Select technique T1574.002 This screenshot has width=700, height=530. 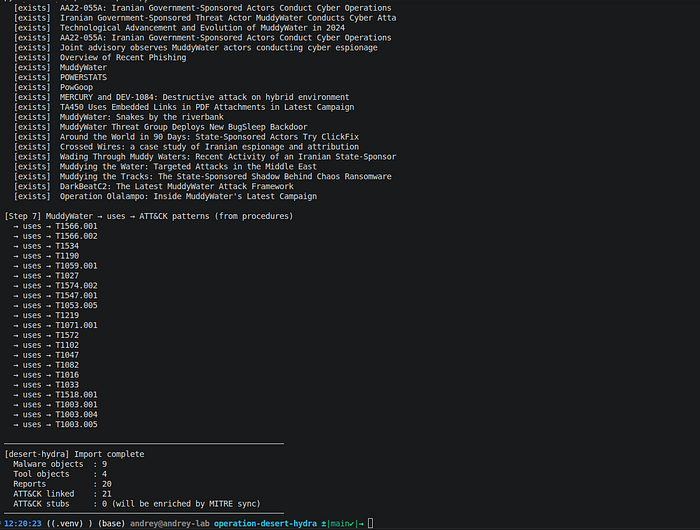pyautogui.click(x=76, y=285)
